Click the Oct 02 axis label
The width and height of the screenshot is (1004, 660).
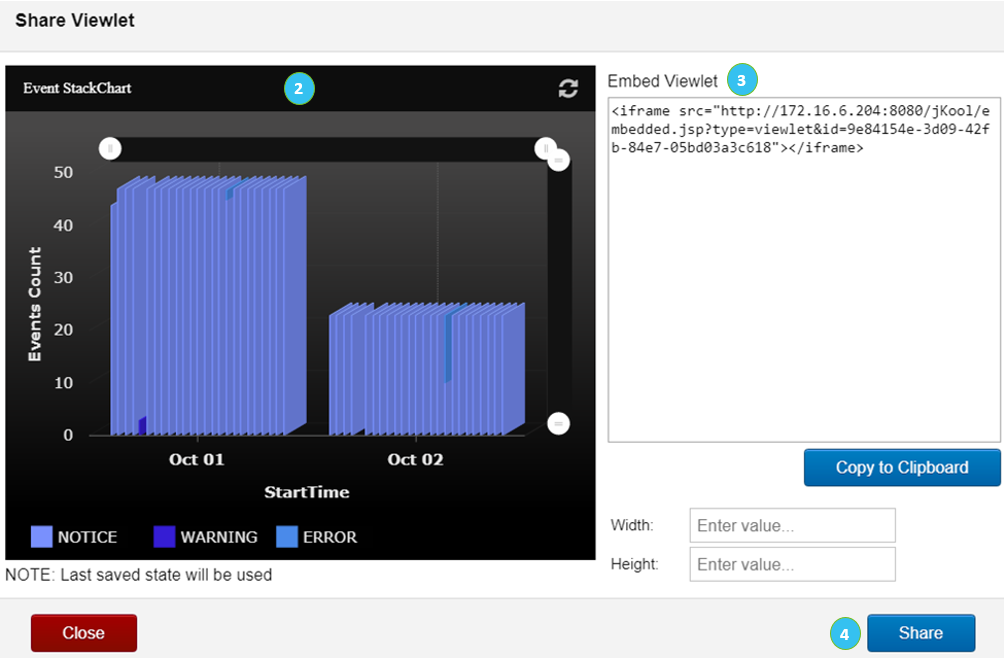416,460
